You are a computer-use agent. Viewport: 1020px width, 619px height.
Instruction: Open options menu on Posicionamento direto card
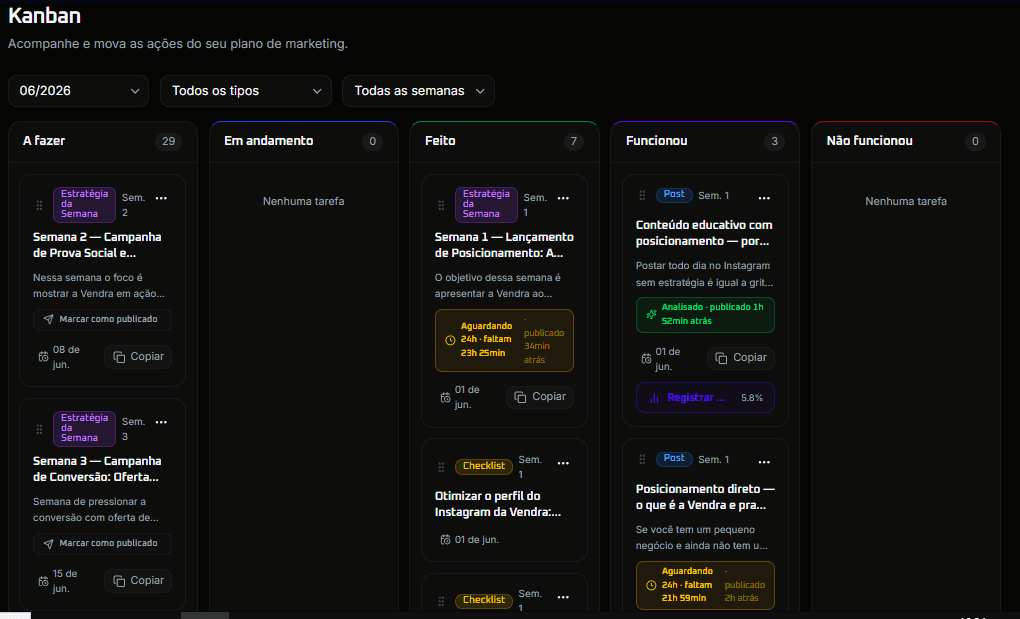tap(764, 462)
